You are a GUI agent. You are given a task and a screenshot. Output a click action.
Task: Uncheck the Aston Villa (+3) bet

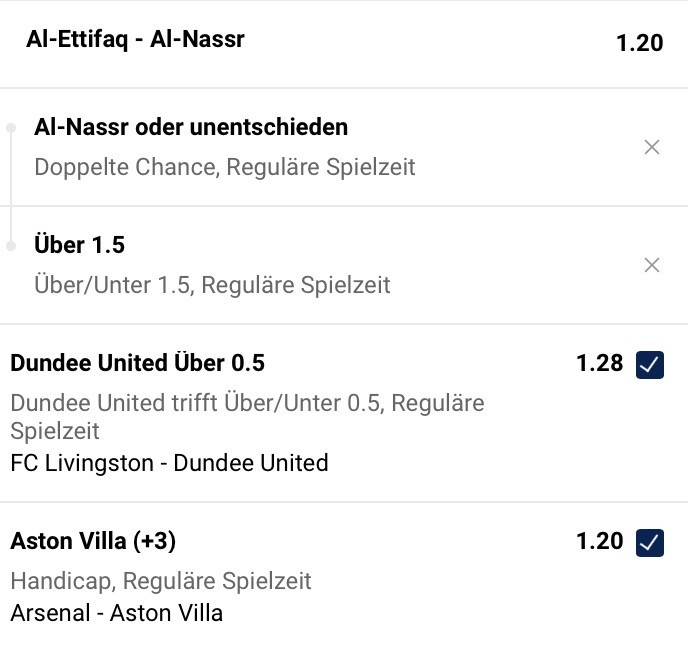650,542
